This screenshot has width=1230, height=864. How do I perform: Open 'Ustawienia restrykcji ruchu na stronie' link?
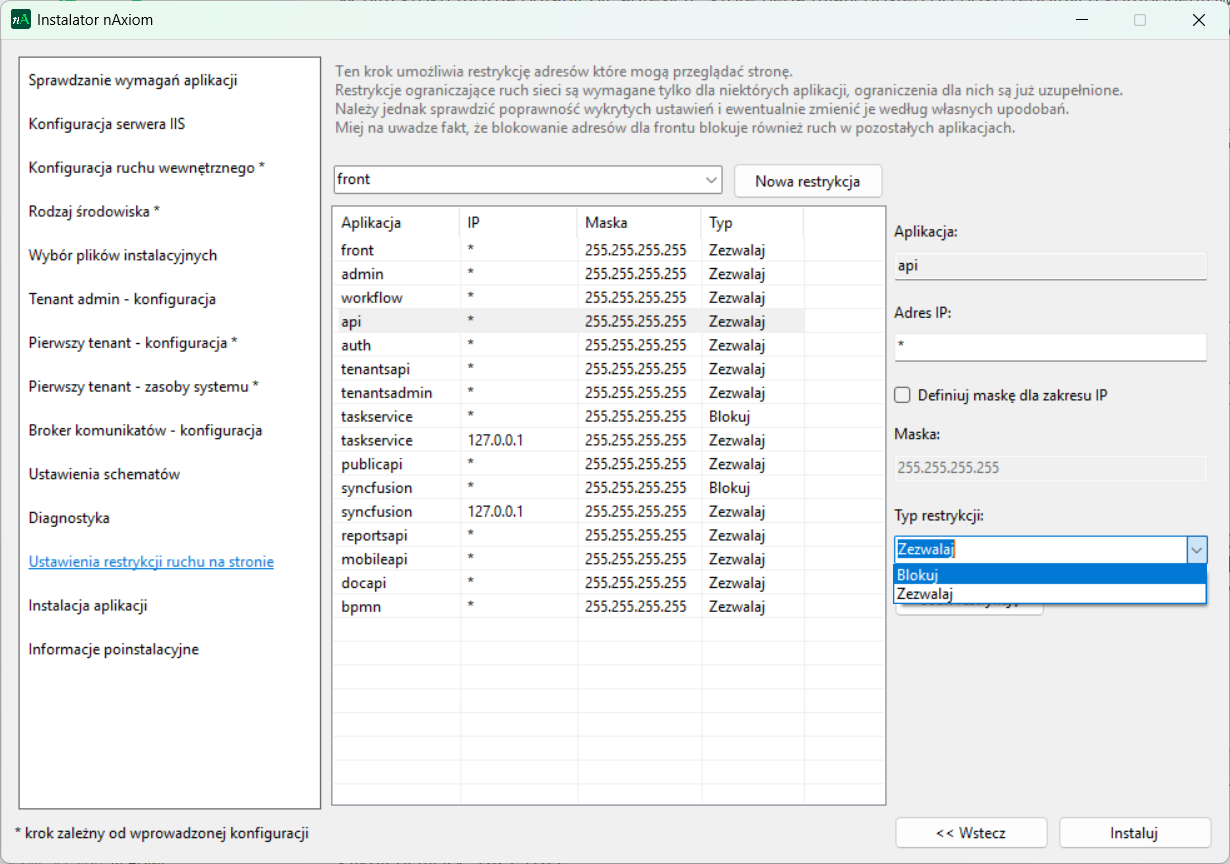click(151, 562)
